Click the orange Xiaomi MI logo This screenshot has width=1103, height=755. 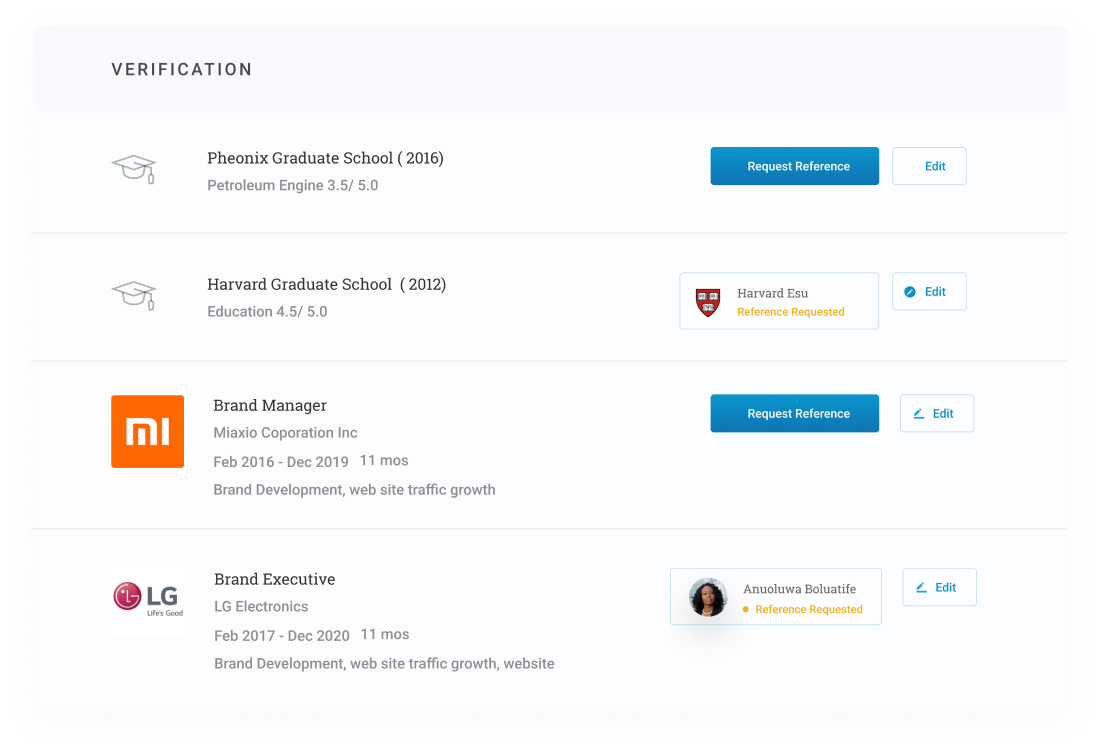(147, 431)
